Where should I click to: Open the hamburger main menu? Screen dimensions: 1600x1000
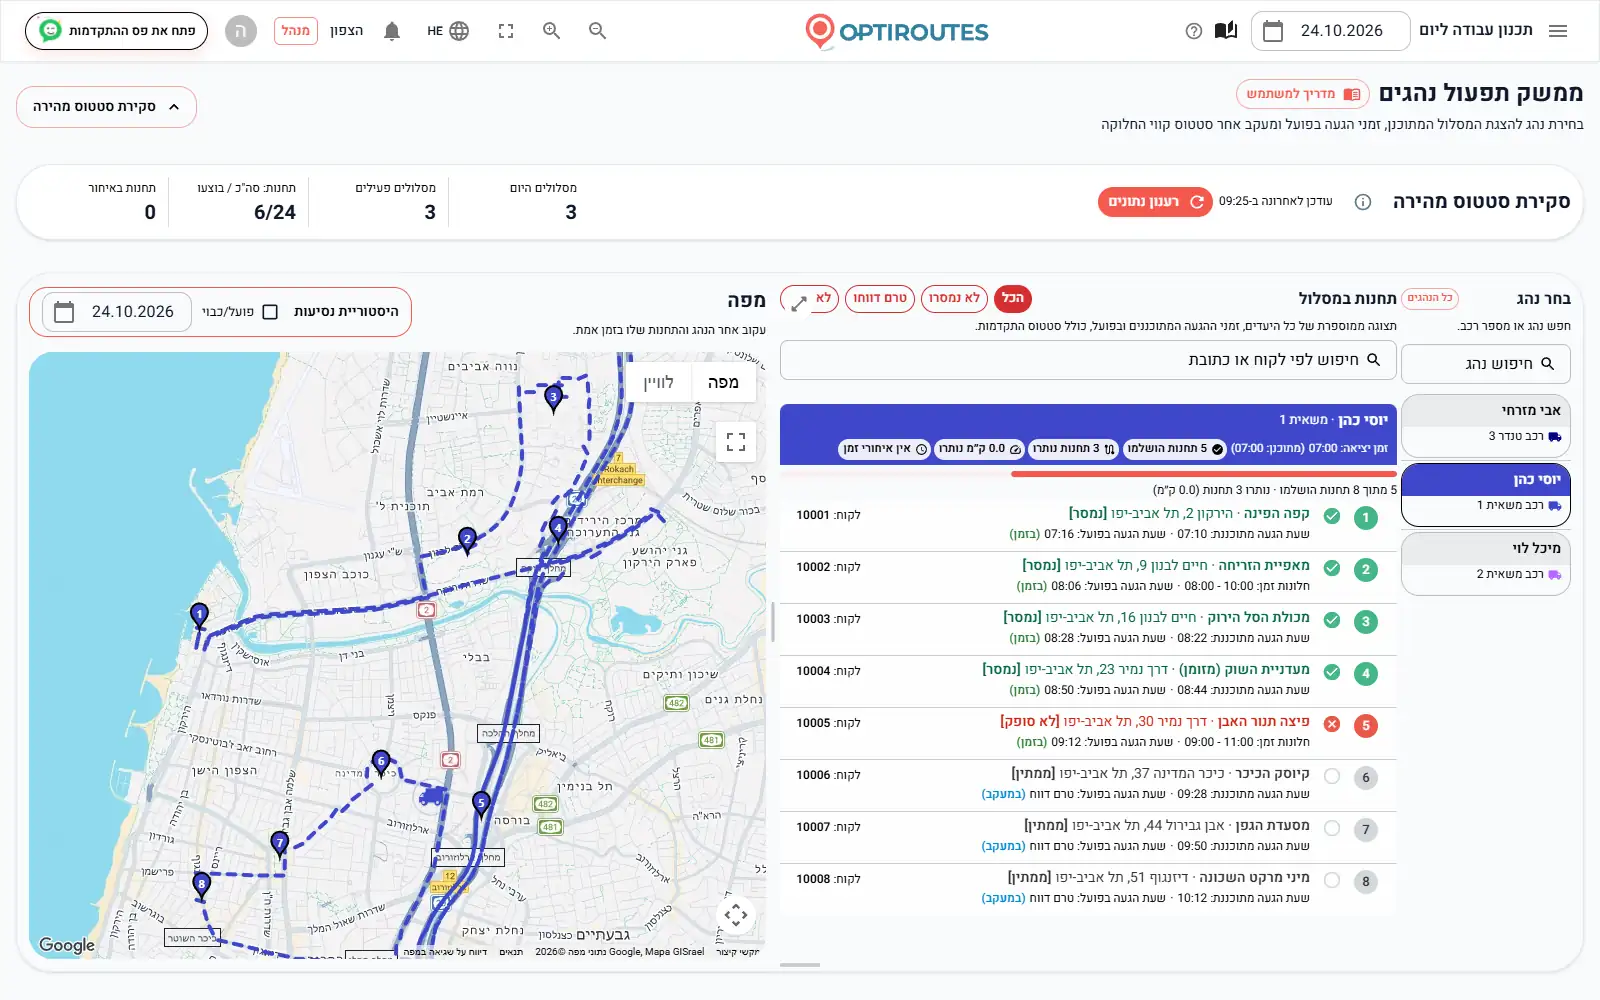[x=1557, y=31]
